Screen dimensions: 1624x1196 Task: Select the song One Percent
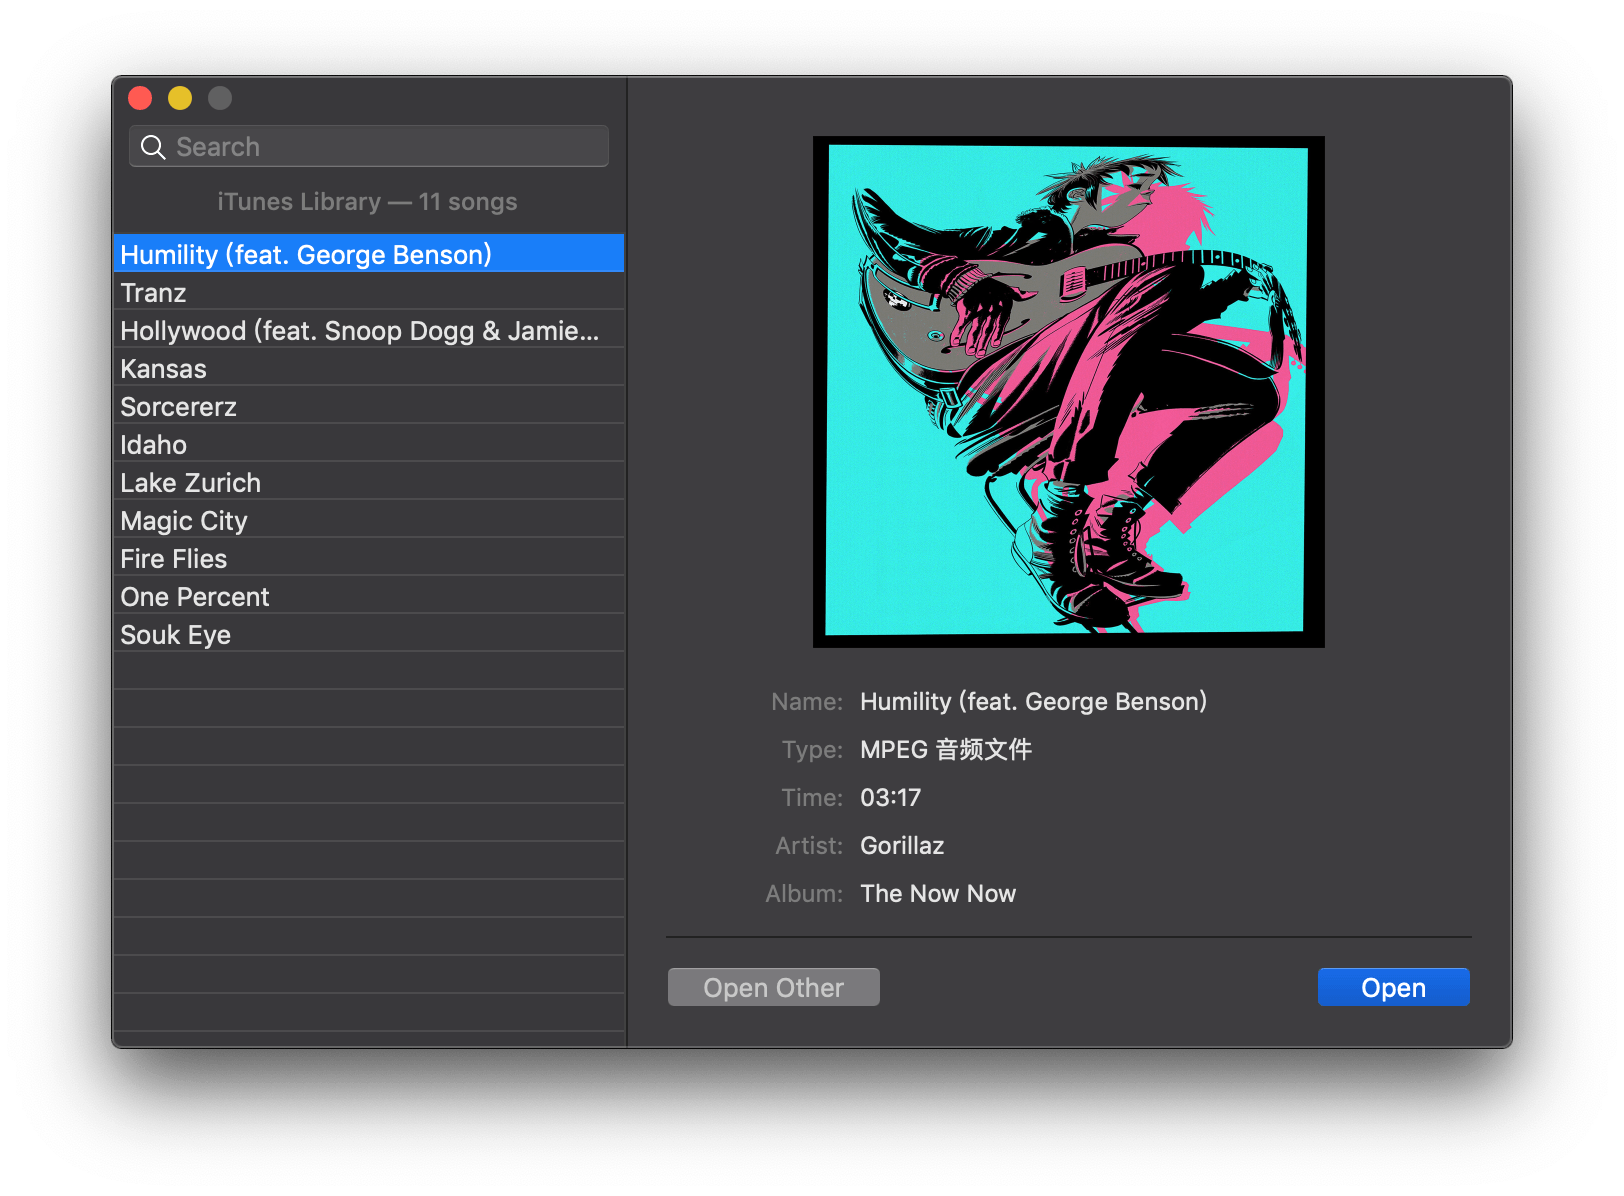[369, 596]
